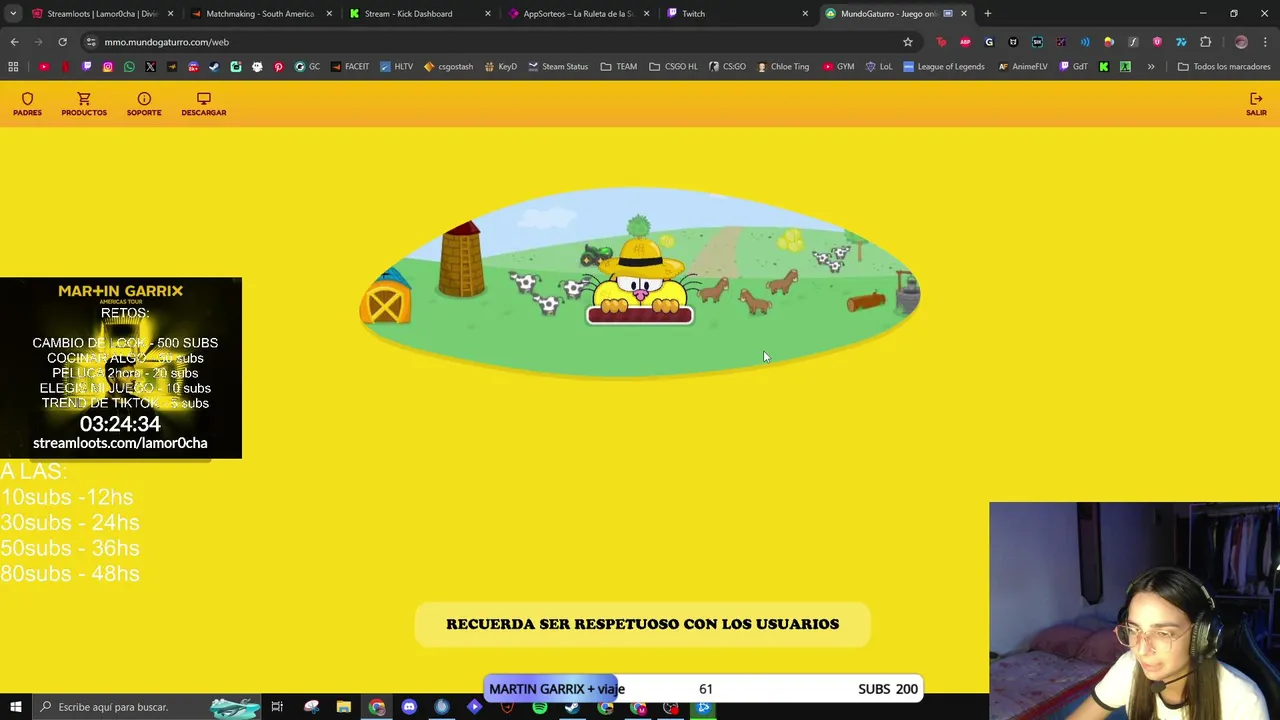Image resolution: width=1280 pixels, height=720 pixels.
Task: Open File Explorer from the taskbar
Action: click(x=344, y=707)
